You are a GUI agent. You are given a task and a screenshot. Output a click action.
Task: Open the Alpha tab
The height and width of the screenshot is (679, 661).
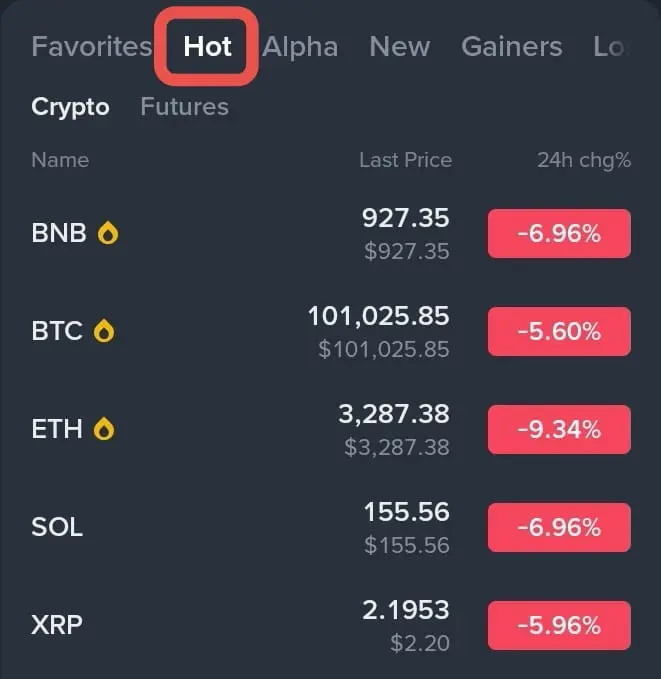coord(300,47)
